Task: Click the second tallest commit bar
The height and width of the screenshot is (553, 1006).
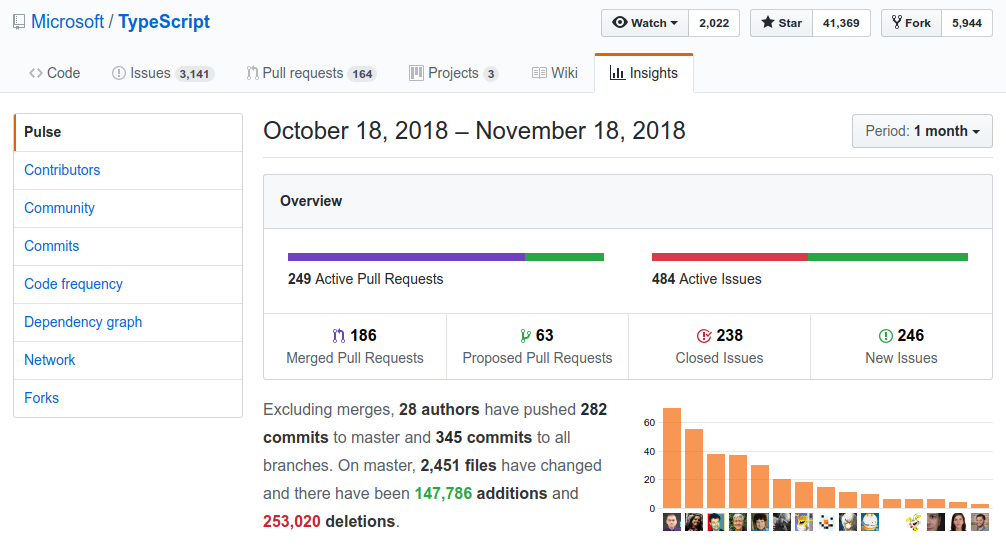Action: tap(694, 468)
